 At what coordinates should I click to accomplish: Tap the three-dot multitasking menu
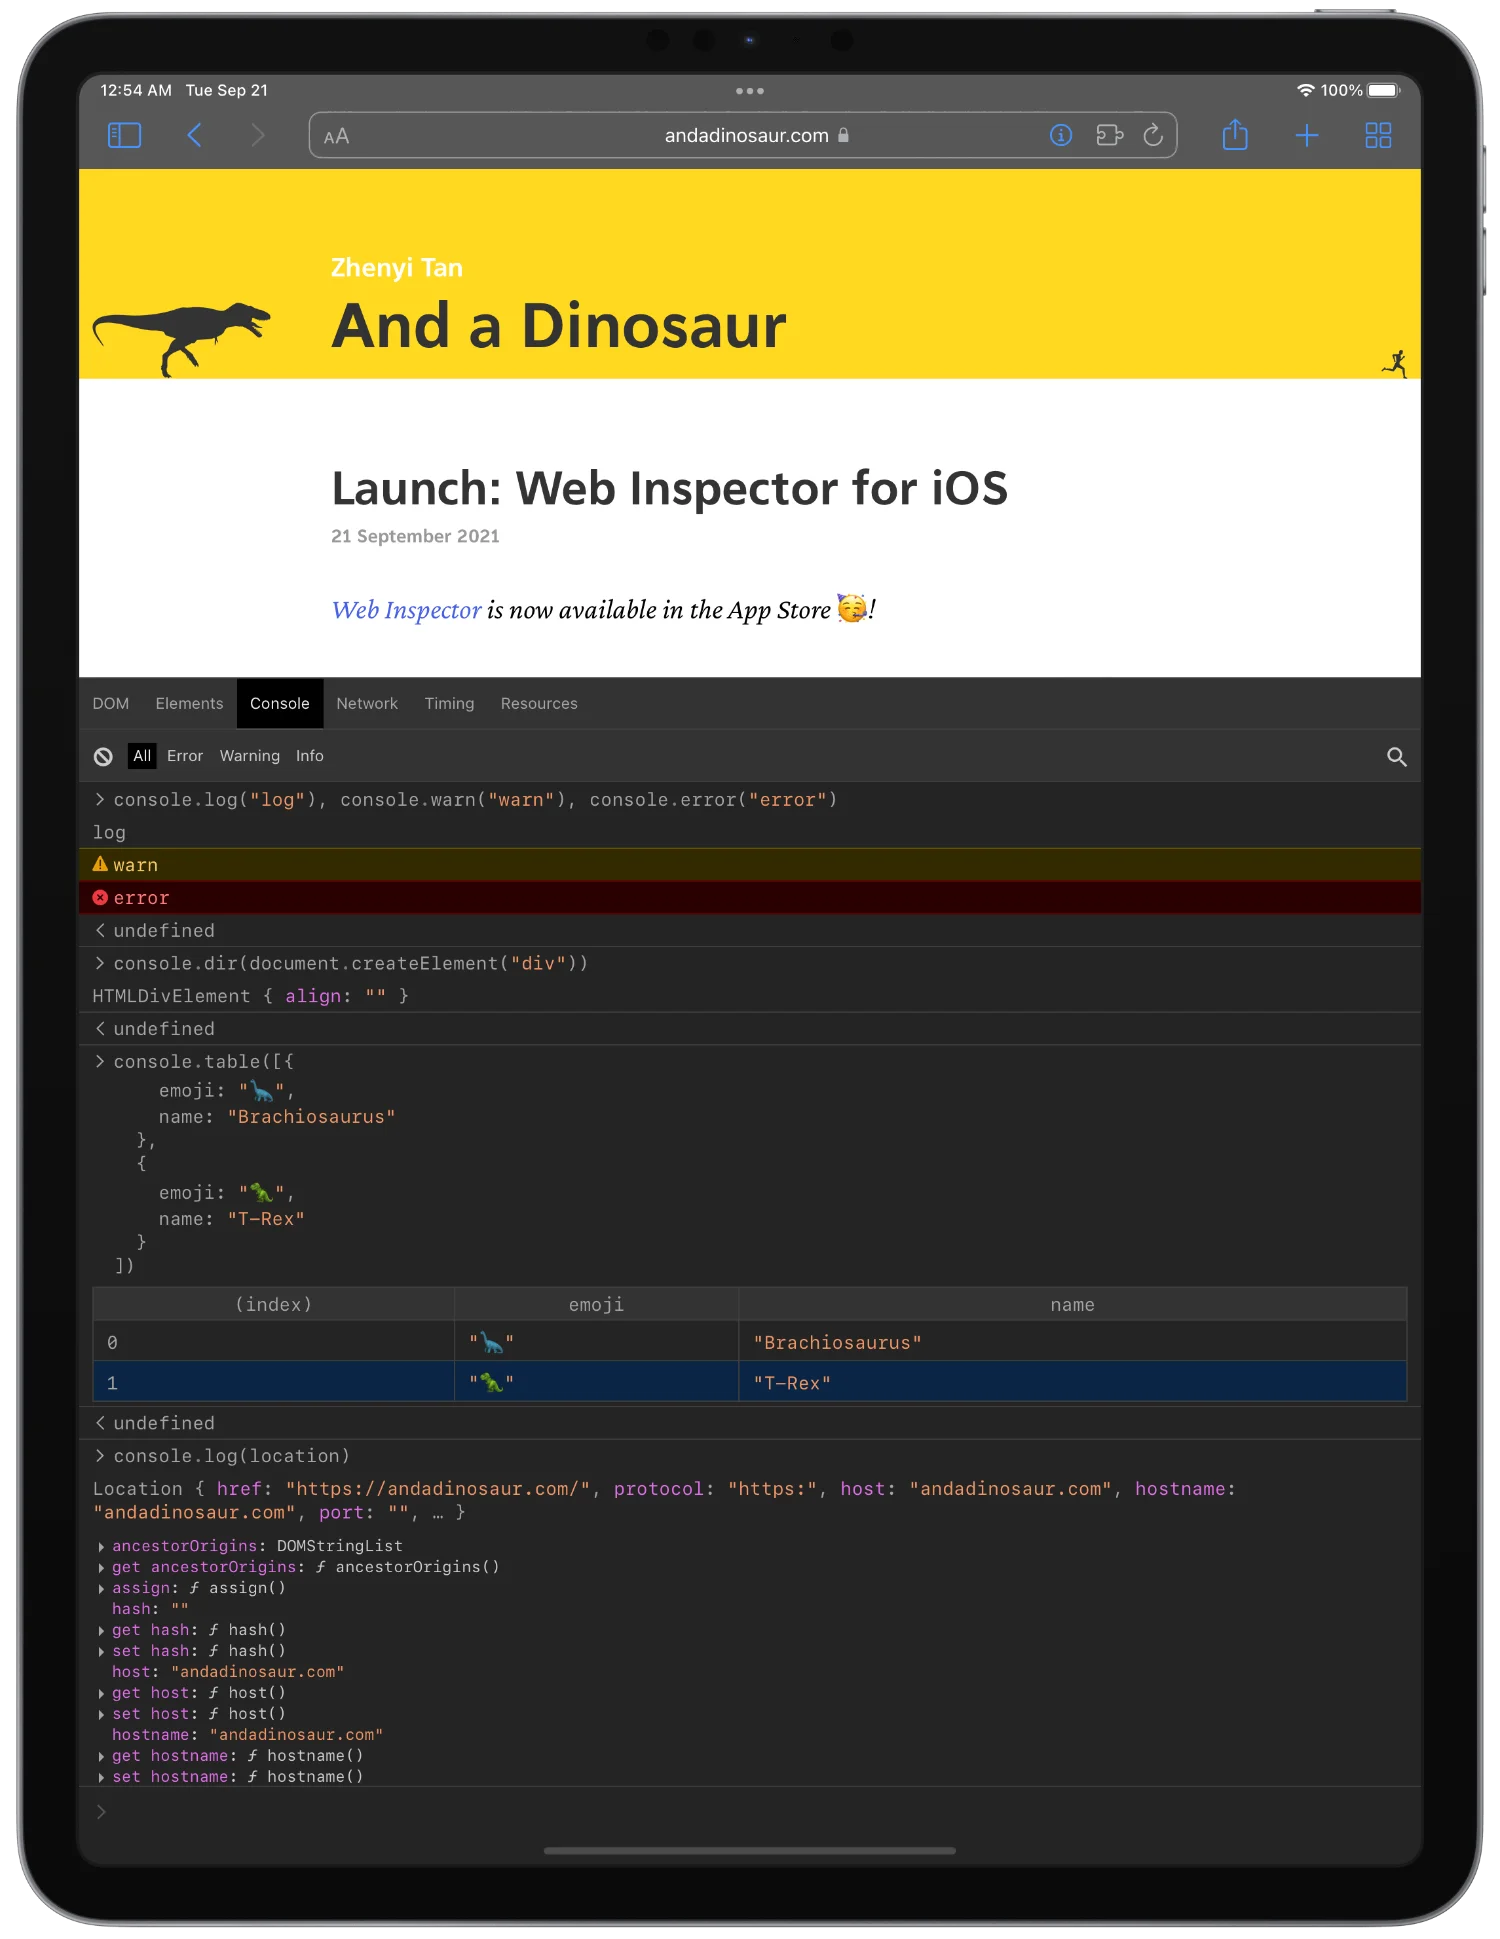point(750,91)
